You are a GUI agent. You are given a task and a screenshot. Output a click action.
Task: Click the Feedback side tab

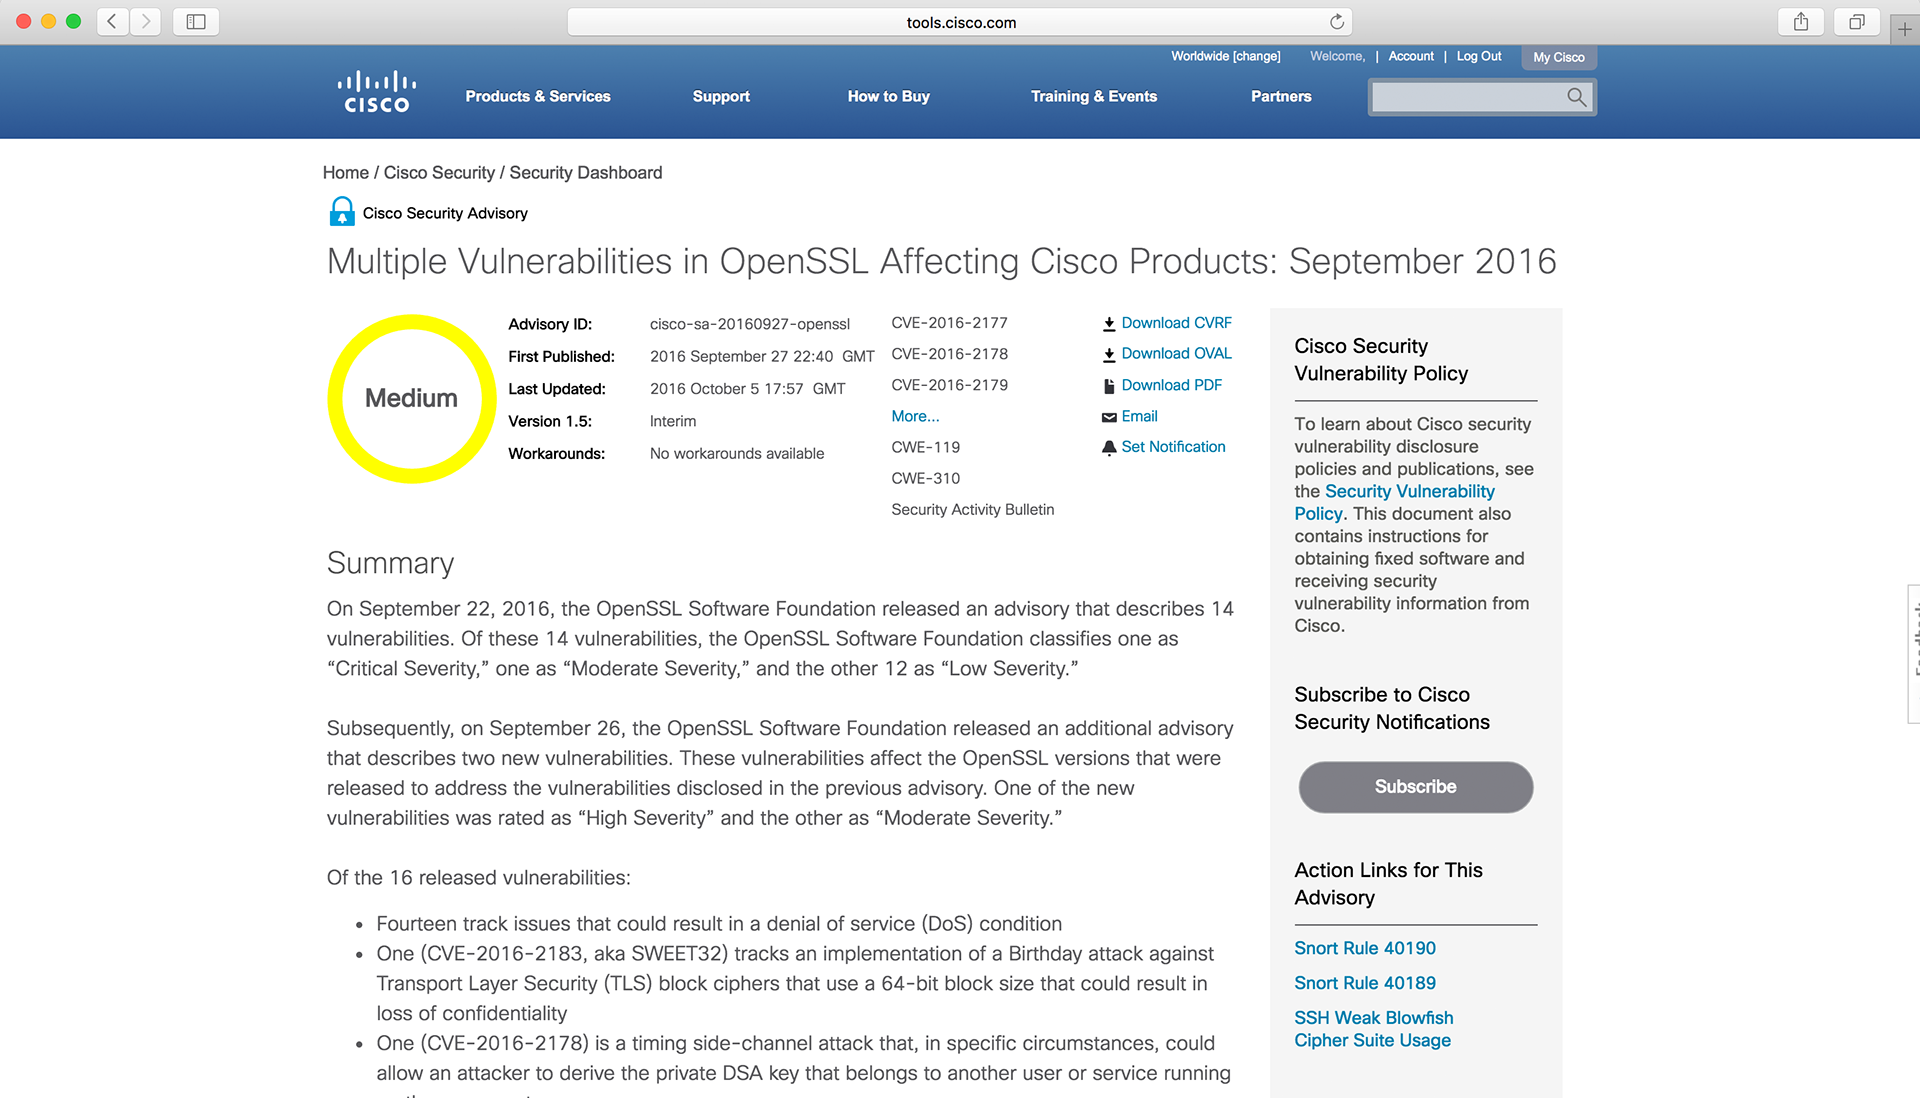pyautogui.click(x=1913, y=653)
